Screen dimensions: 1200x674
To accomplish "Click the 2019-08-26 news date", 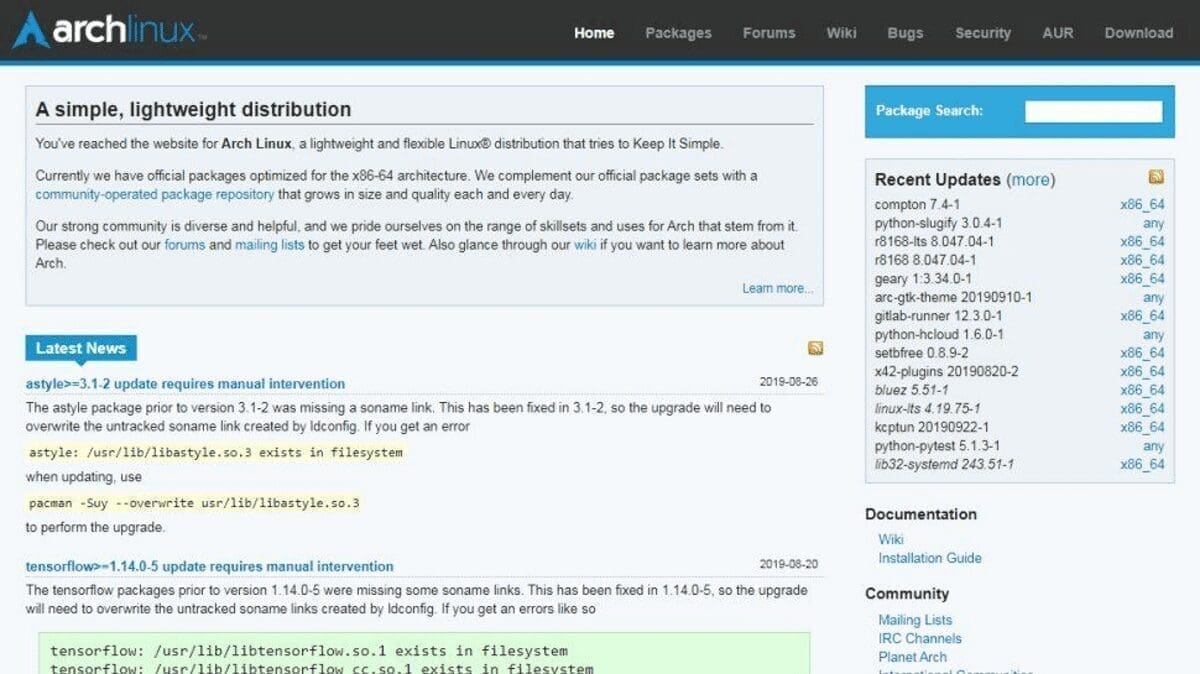I will [789, 382].
